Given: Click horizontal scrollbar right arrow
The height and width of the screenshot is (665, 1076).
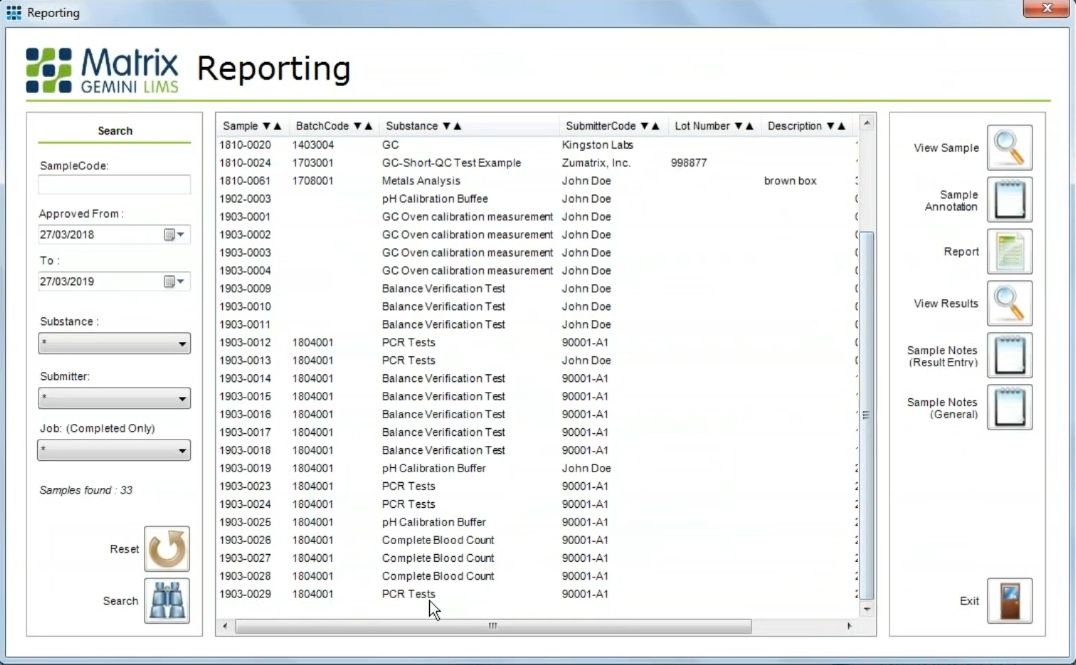Looking at the screenshot, I should click(x=850, y=626).
